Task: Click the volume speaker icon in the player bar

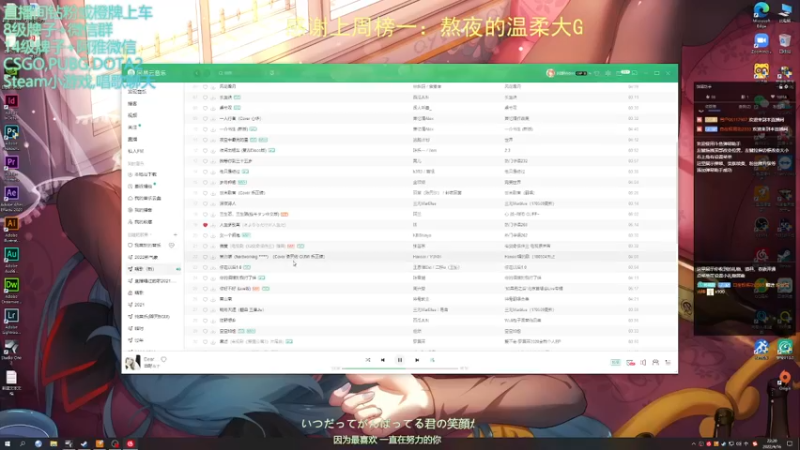Action: [x=643, y=362]
